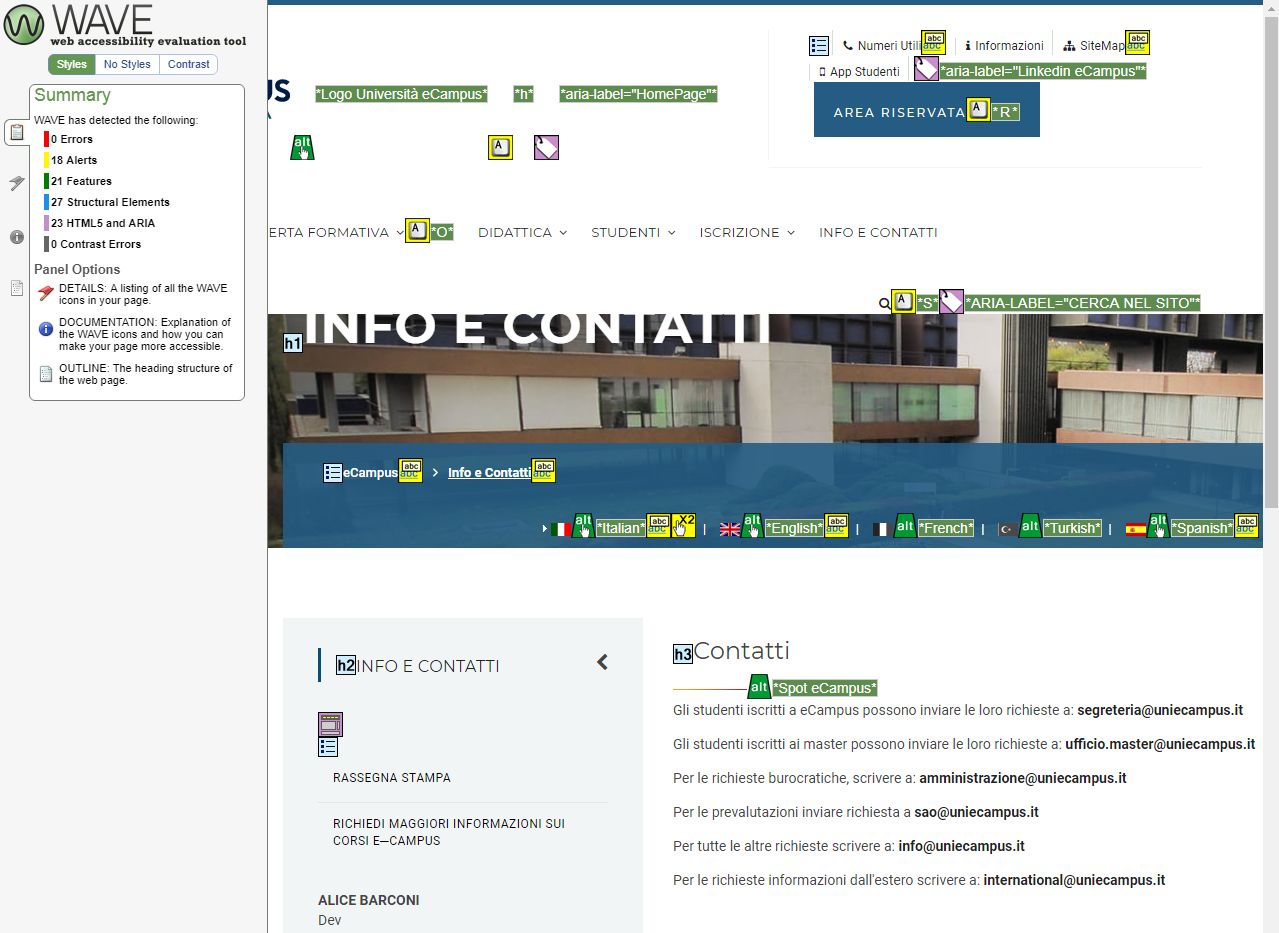Viewport: 1279px width, 933px height.
Task: Click the purple navigation landmark icon in sidebar
Action: point(330,724)
